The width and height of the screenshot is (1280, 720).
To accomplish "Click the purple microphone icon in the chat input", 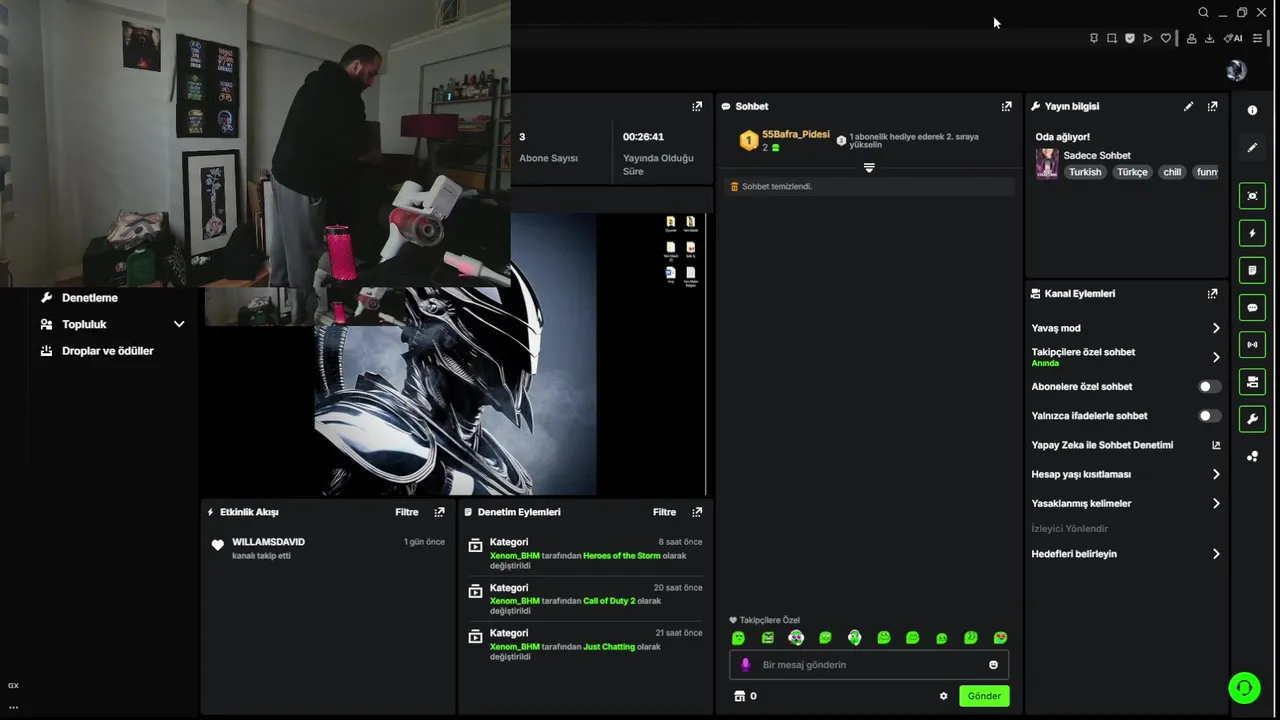I will click(x=745, y=665).
